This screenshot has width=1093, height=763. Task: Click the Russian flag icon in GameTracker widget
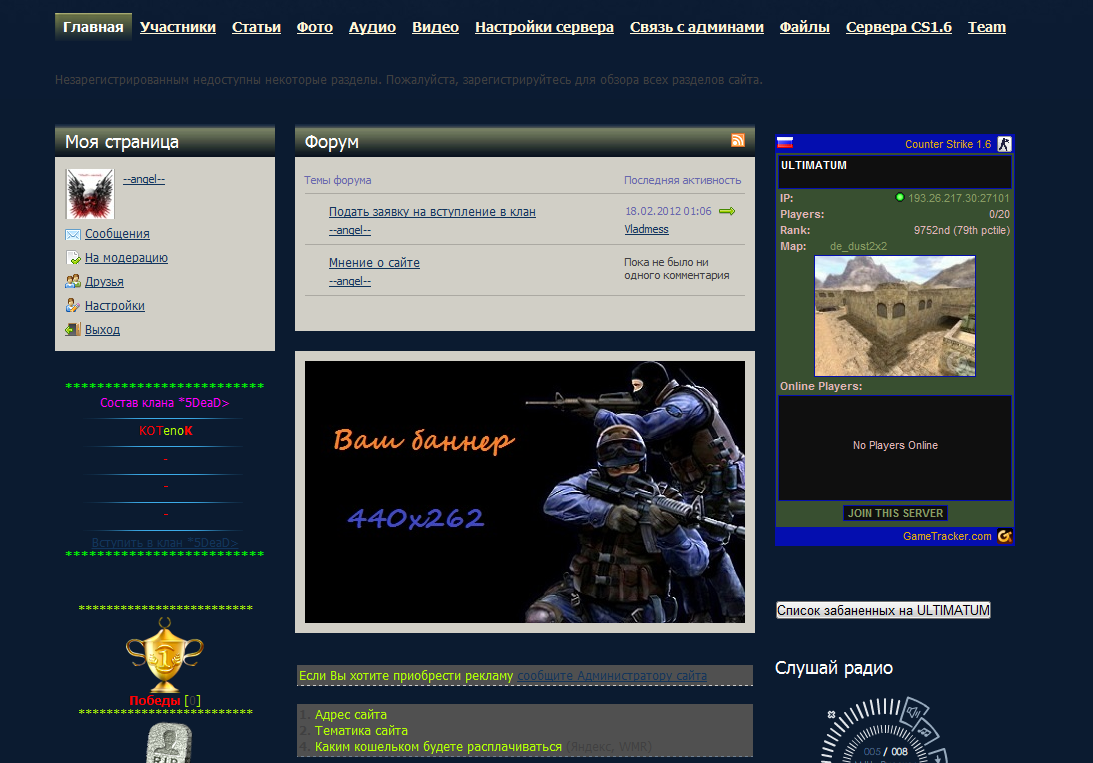click(786, 143)
